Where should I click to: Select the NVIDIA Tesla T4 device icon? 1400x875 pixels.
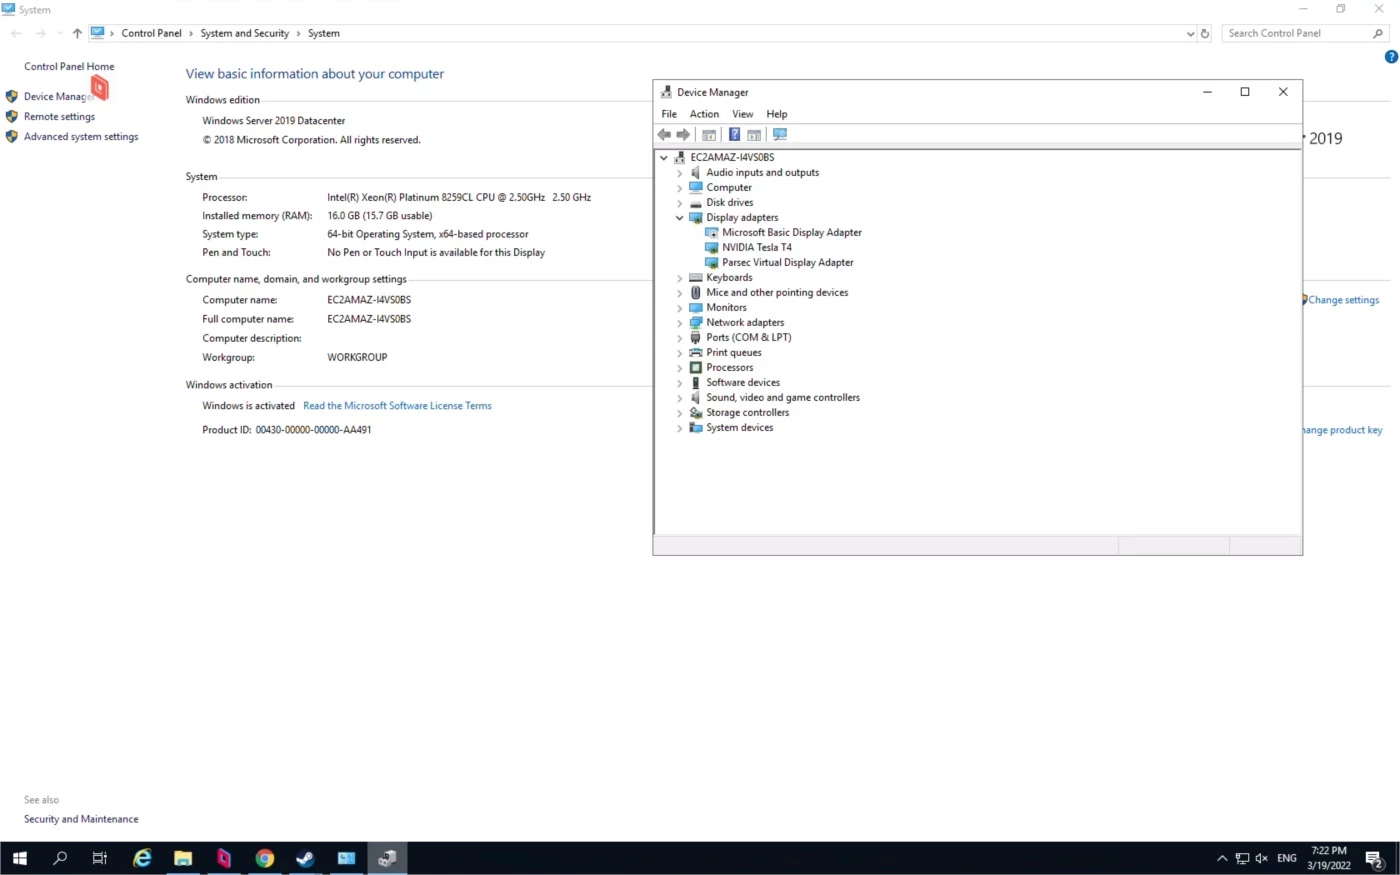click(712, 247)
